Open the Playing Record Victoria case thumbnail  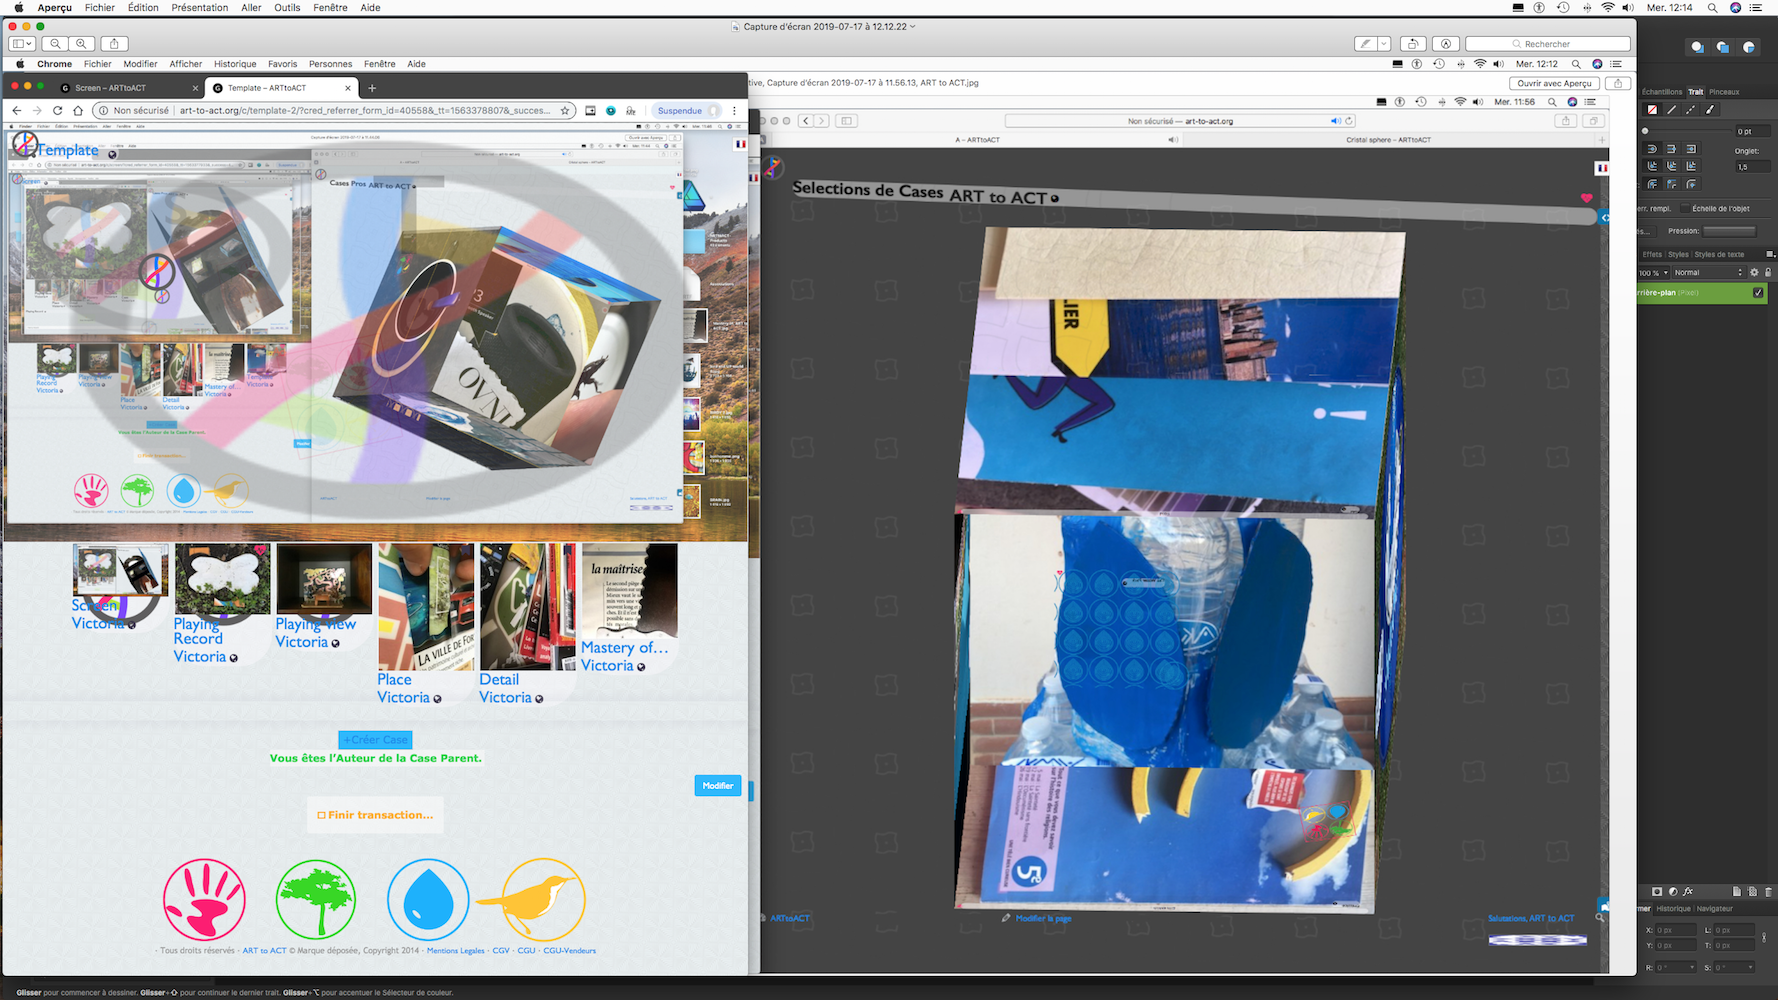coord(222,579)
